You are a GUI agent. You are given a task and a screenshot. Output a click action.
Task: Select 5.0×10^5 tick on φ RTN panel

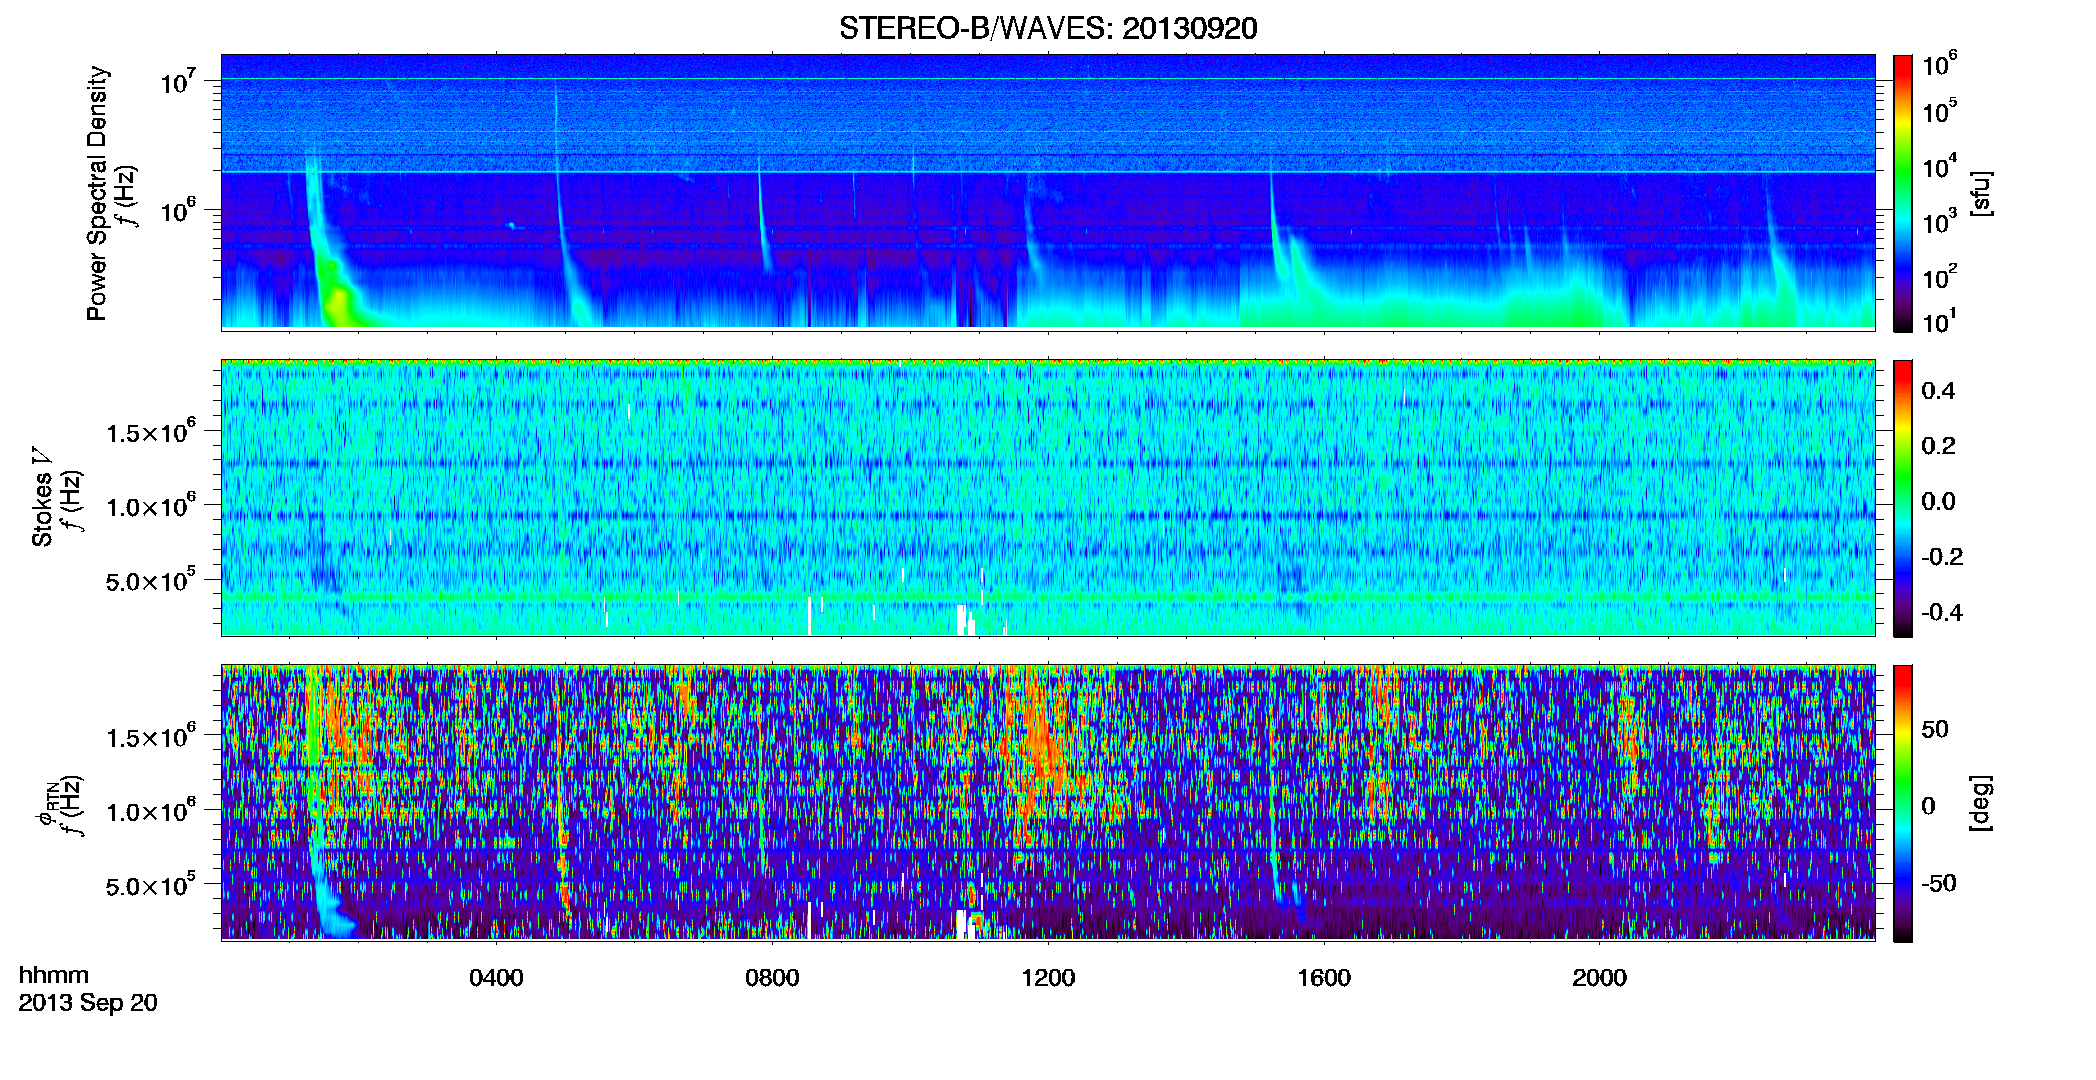[151, 885]
